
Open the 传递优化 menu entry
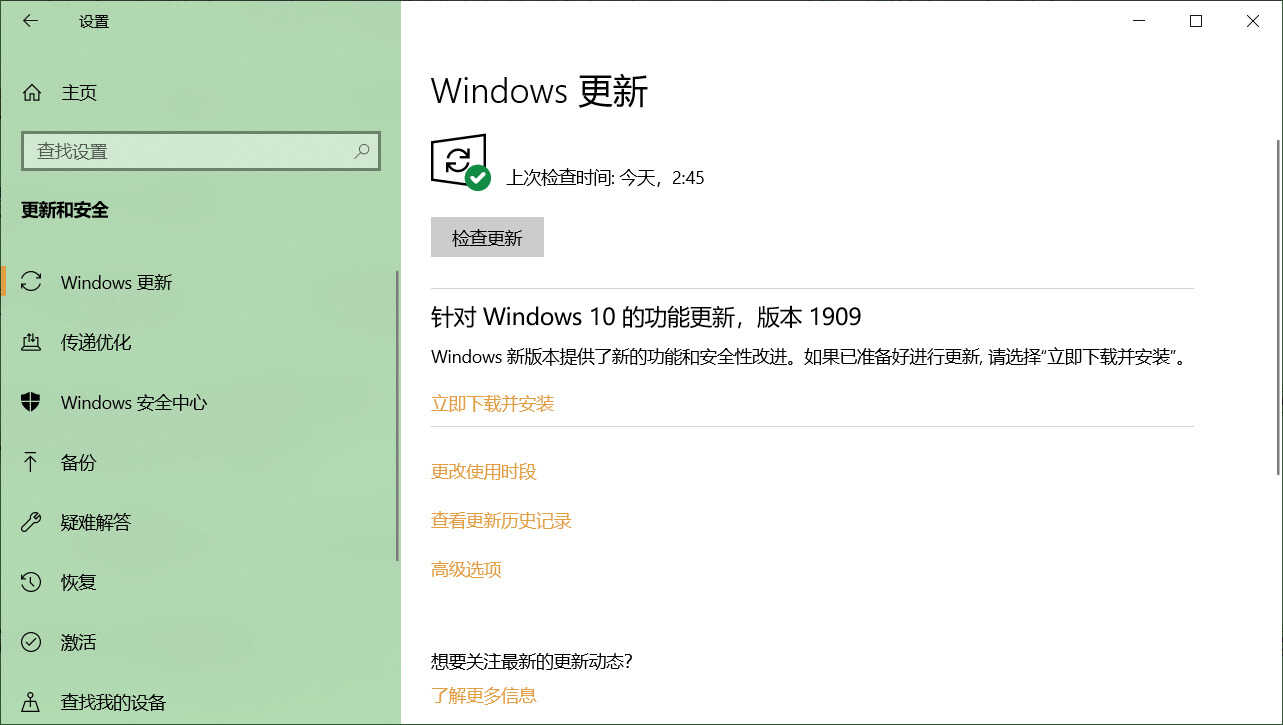[198, 342]
